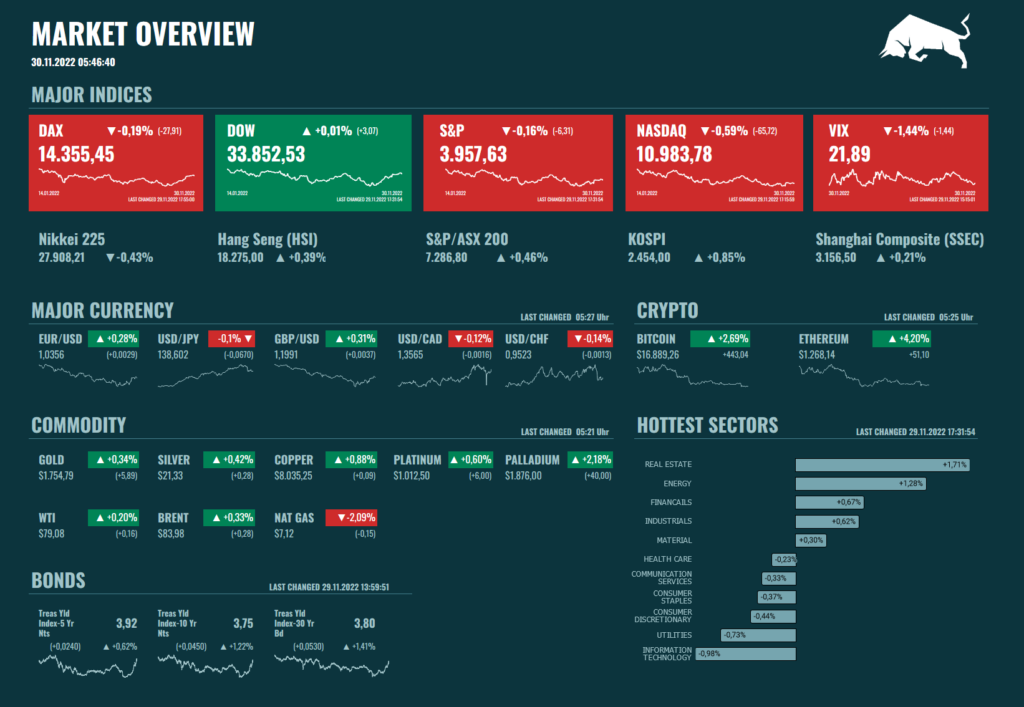The width and height of the screenshot is (1024, 707).
Task: Click the Utilities -0,73% sector bar
Action: click(759, 635)
